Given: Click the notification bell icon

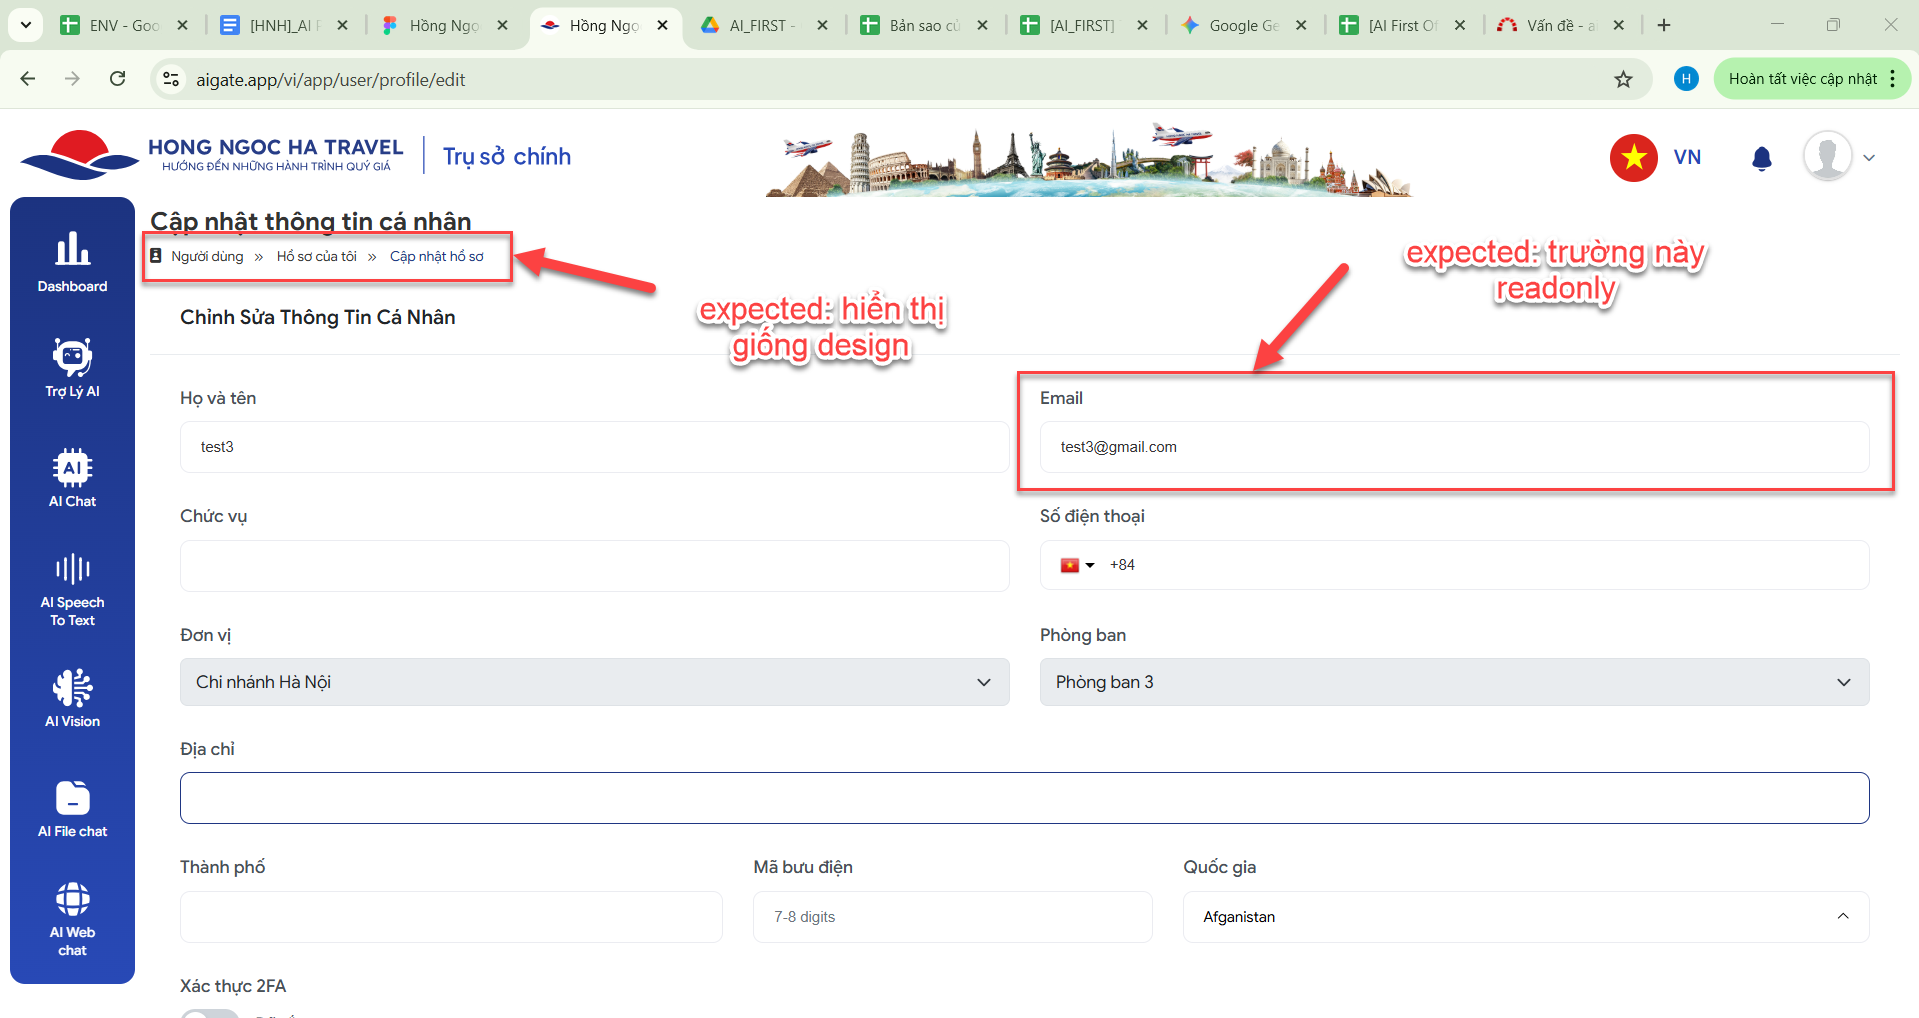Looking at the screenshot, I should pyautogui.click(x=1761, y=158).
